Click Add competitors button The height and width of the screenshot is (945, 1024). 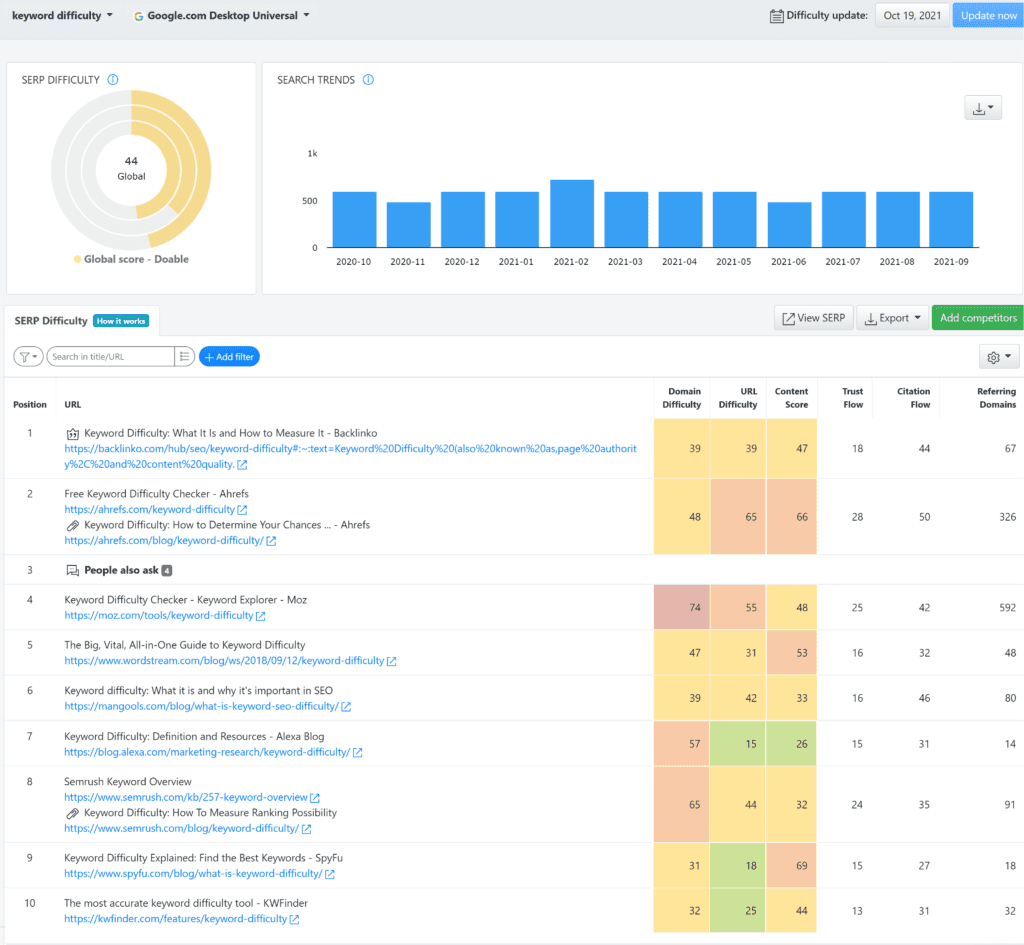[978, 318]
